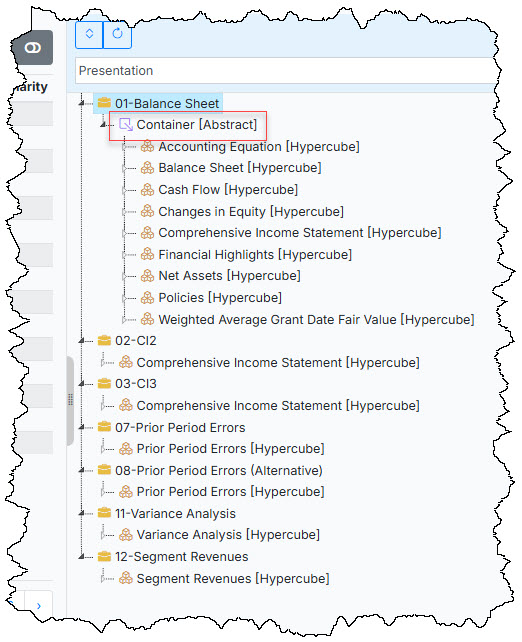This screenshot has width=522, height=642.
Task: Click the Cash Flow hypercube icon
Action: [x=147, y=190]
